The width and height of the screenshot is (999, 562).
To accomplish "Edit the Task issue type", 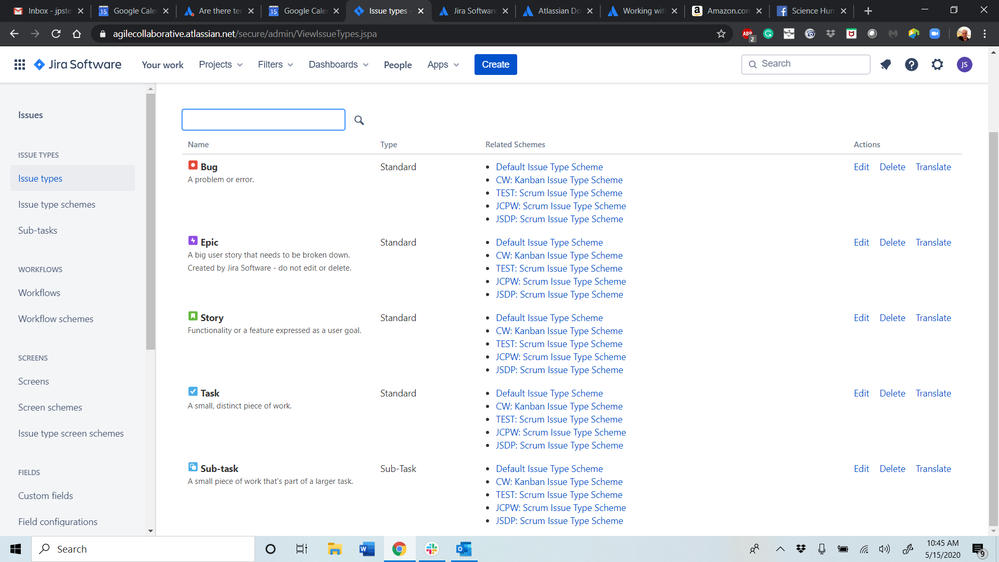I will point(861,393).
